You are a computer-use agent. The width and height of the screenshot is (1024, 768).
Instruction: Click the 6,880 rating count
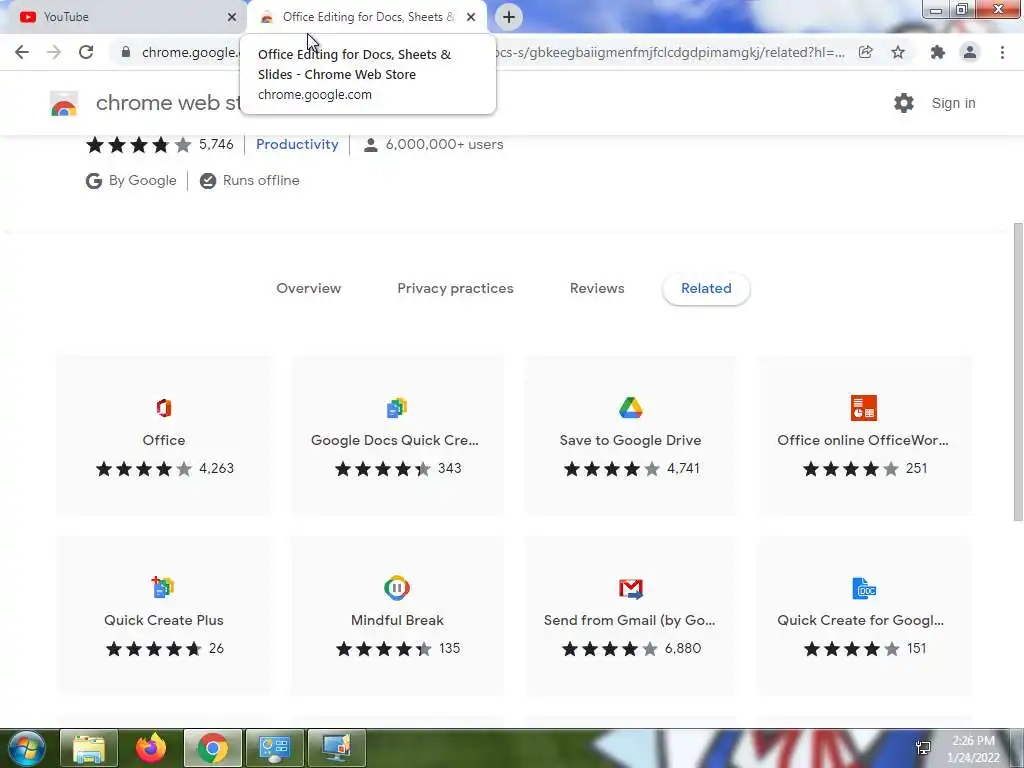(683, 648)
